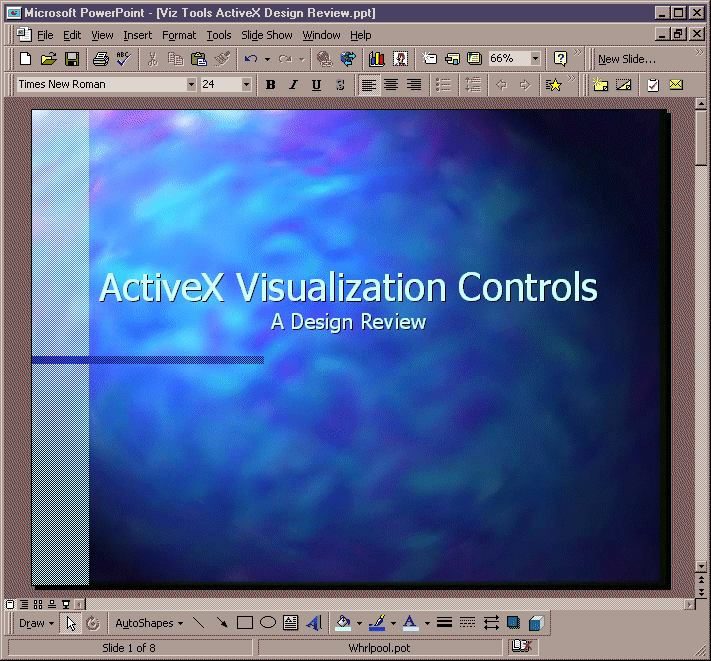Run the spelling check
Viewport: 711px width, 661px height.
click(124, 58)
